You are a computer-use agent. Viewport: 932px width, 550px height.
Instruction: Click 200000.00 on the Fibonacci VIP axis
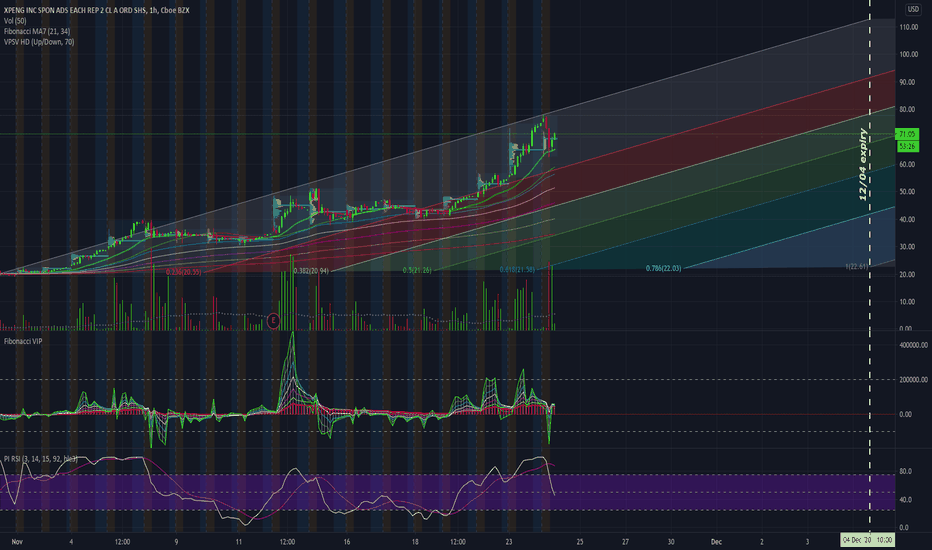pos(914,379)
